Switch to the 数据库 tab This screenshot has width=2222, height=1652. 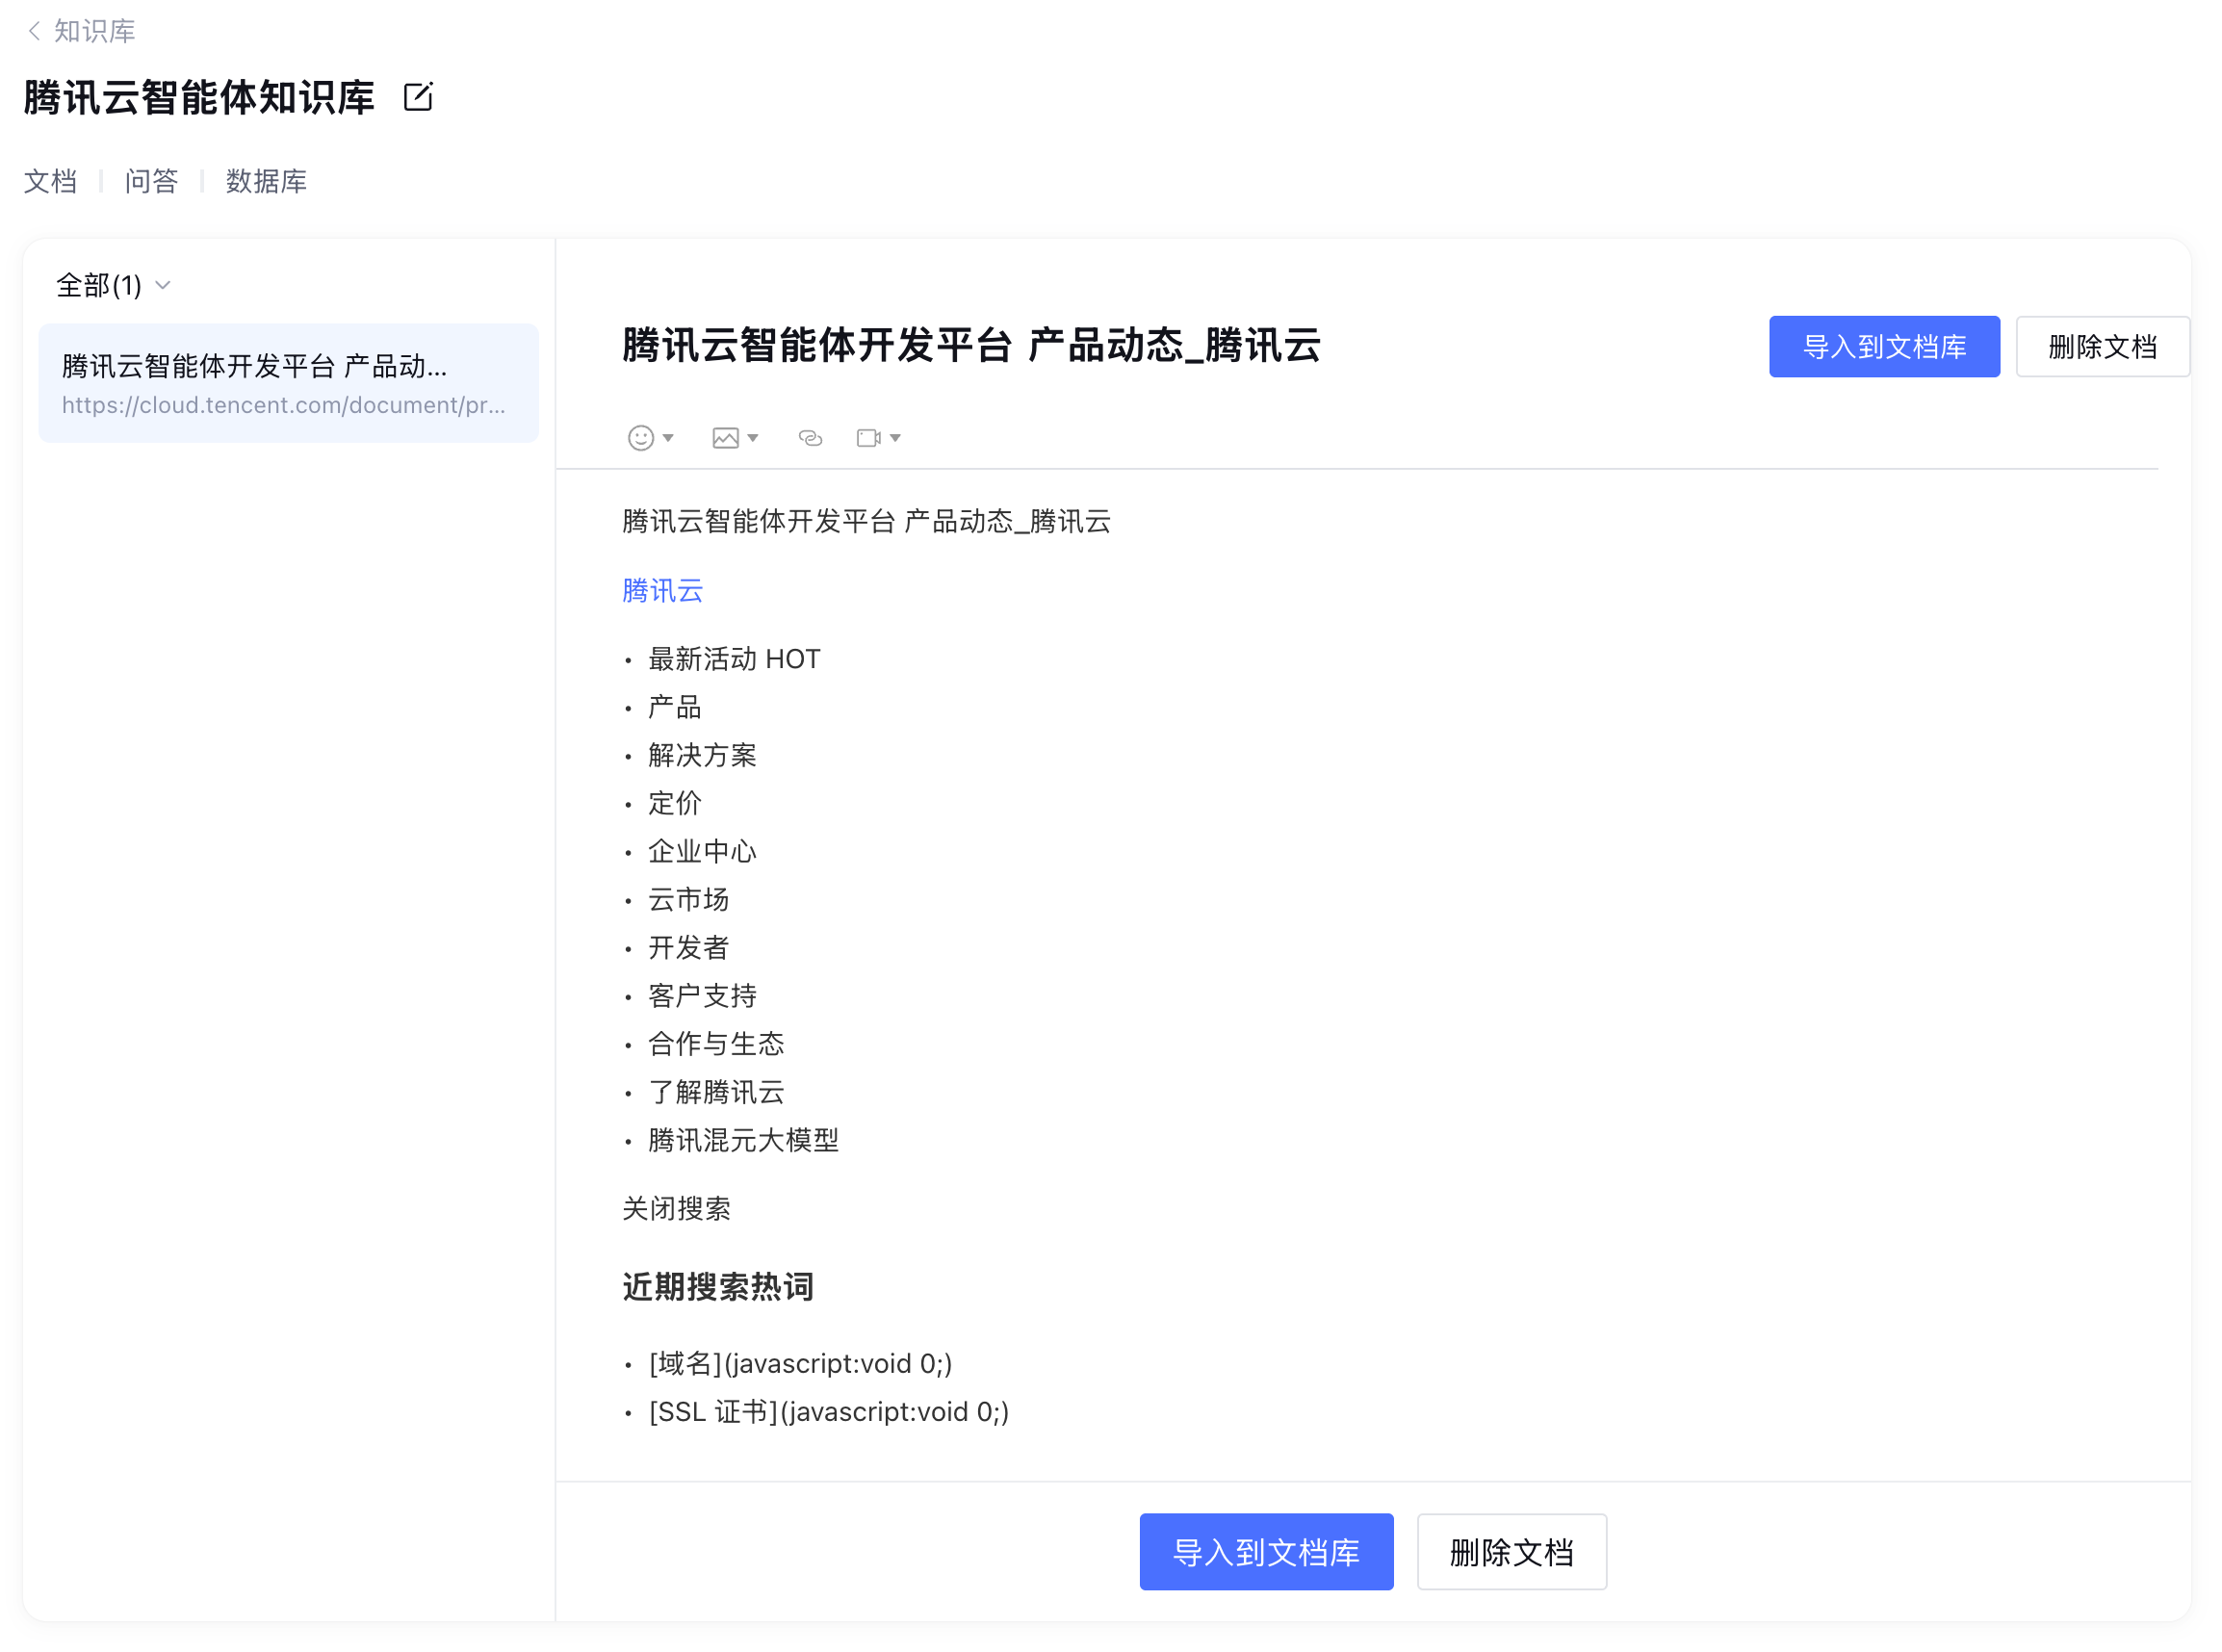tap(266, 181)
